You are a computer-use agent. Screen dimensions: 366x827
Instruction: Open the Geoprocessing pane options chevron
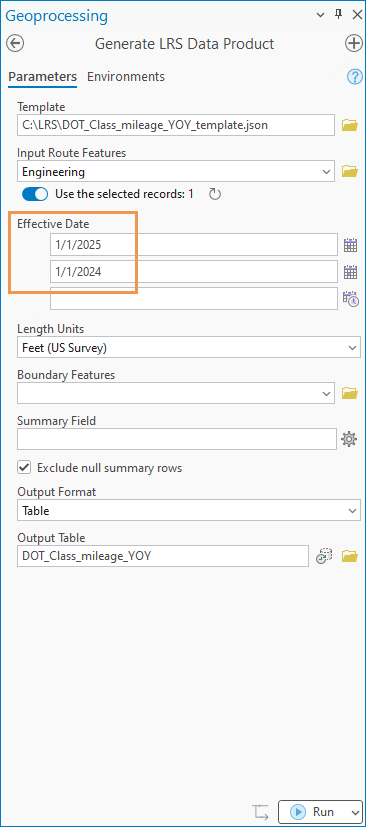(x=321, y=15)
